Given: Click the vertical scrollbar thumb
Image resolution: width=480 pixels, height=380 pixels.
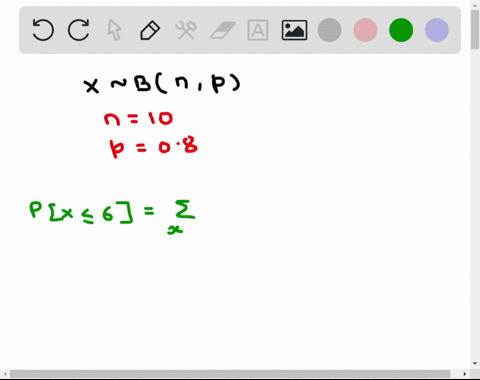Looking at the screenshot, I should [475, 30].
